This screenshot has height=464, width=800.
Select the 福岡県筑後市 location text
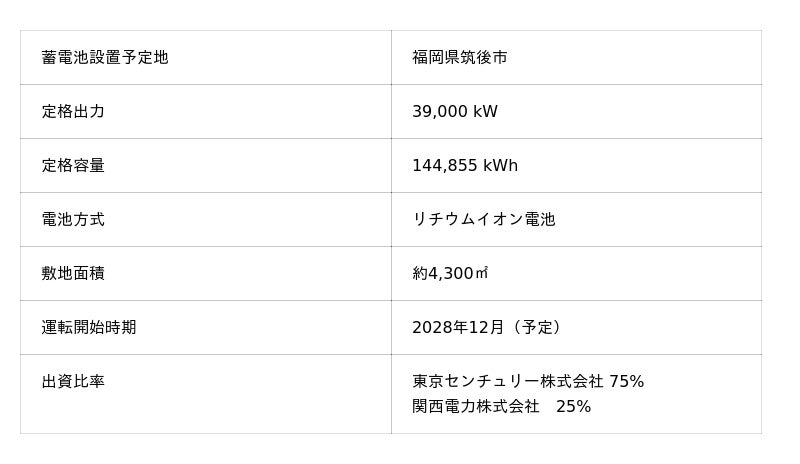(x=459, y=58)
